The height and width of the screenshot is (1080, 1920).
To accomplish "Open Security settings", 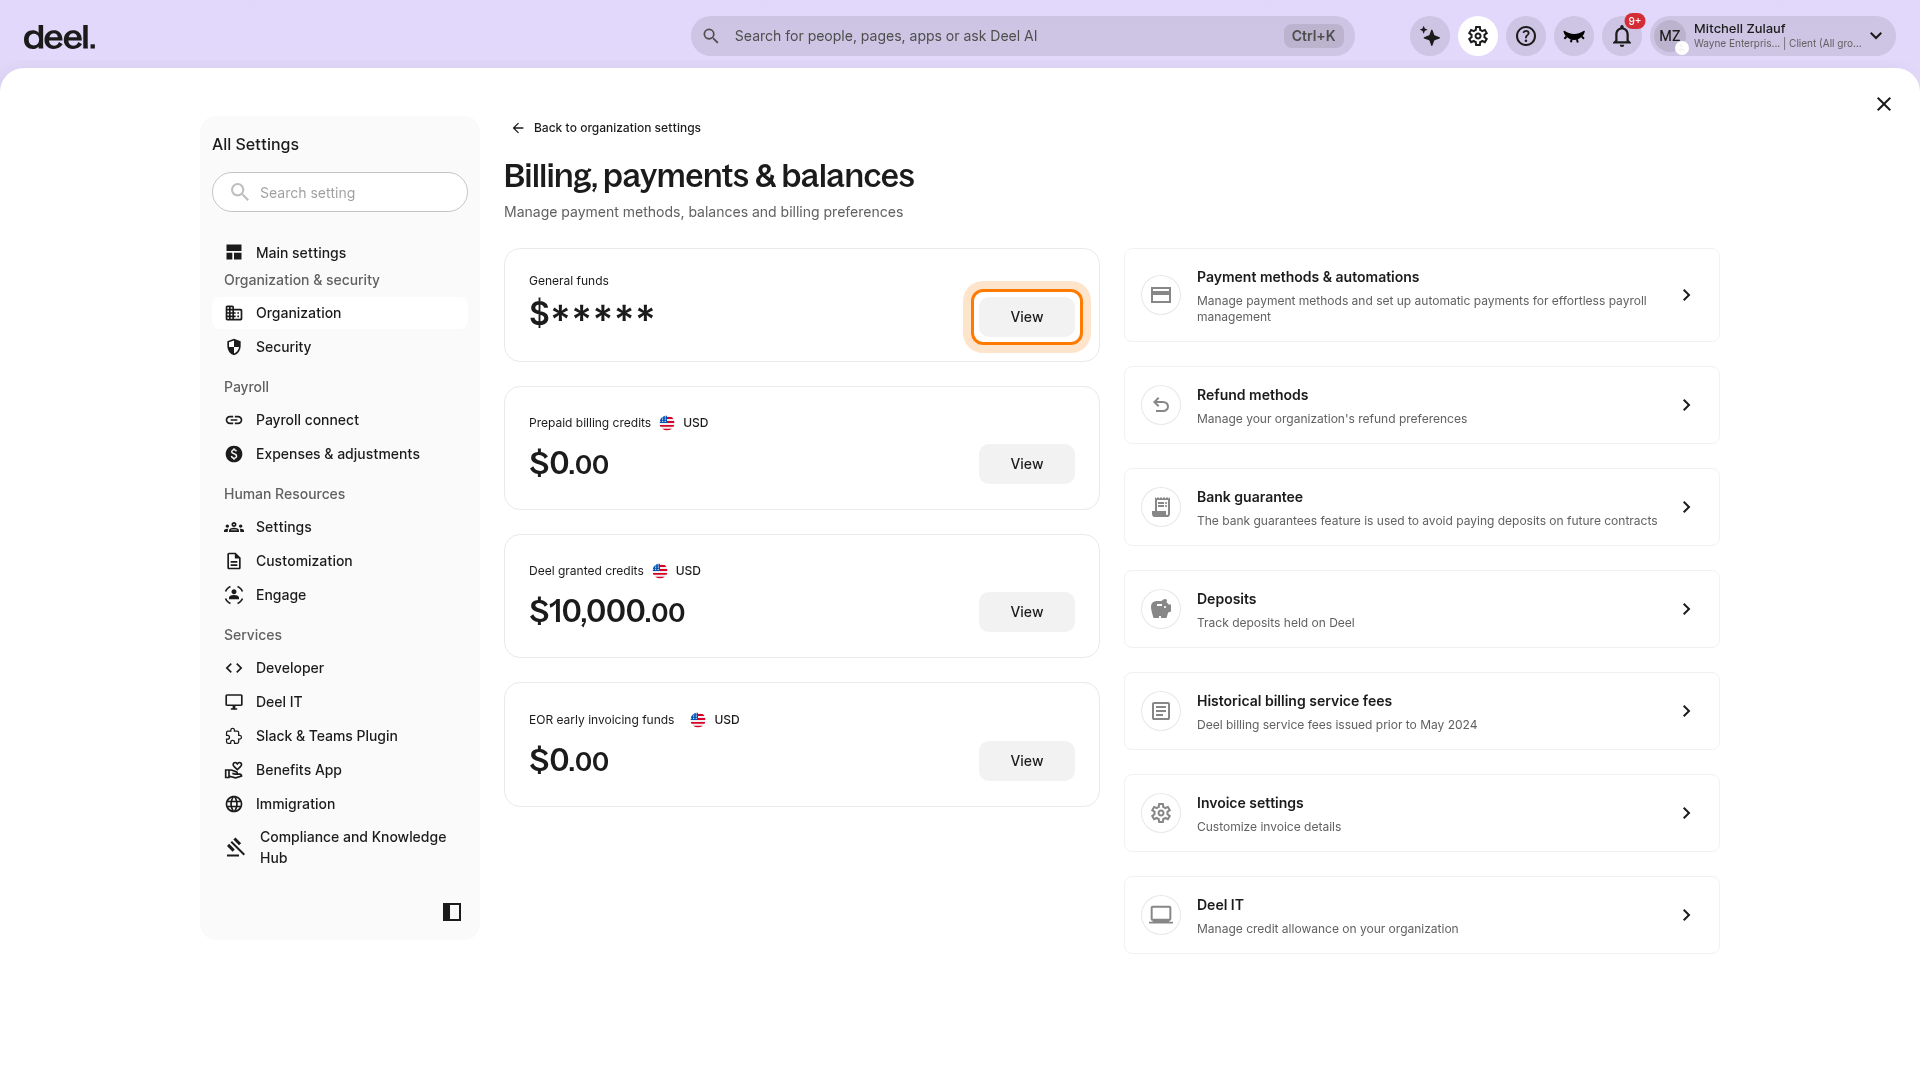I will tap(340, 347).
